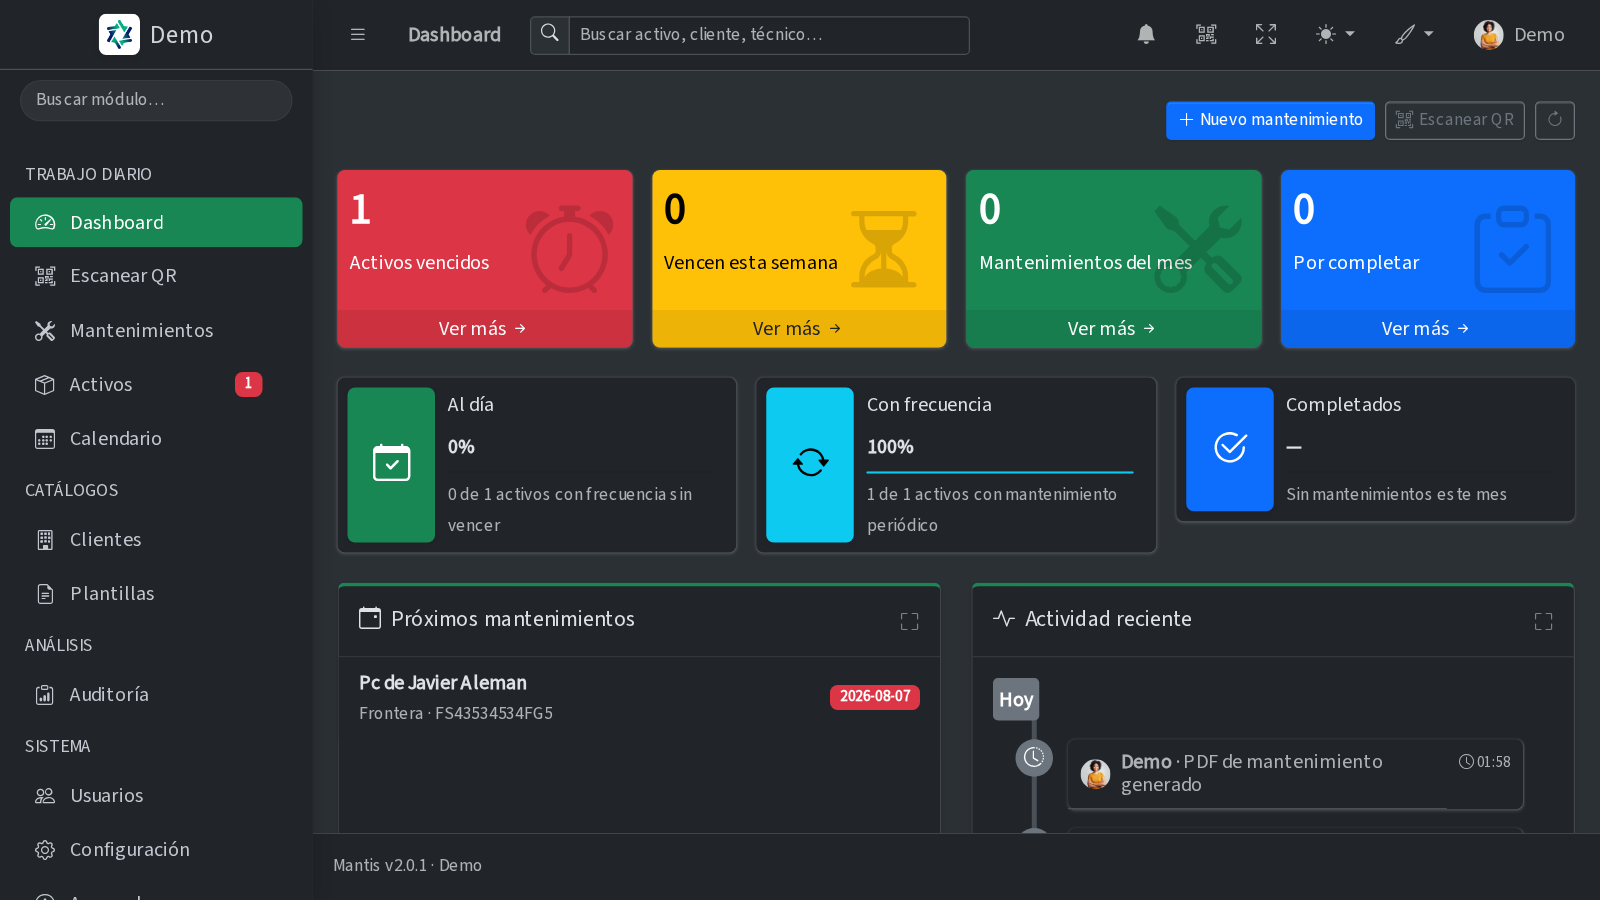Open Plantillas catalog
The width and height of the screenshot is (1600, 900).
click(x=156, y=594)
